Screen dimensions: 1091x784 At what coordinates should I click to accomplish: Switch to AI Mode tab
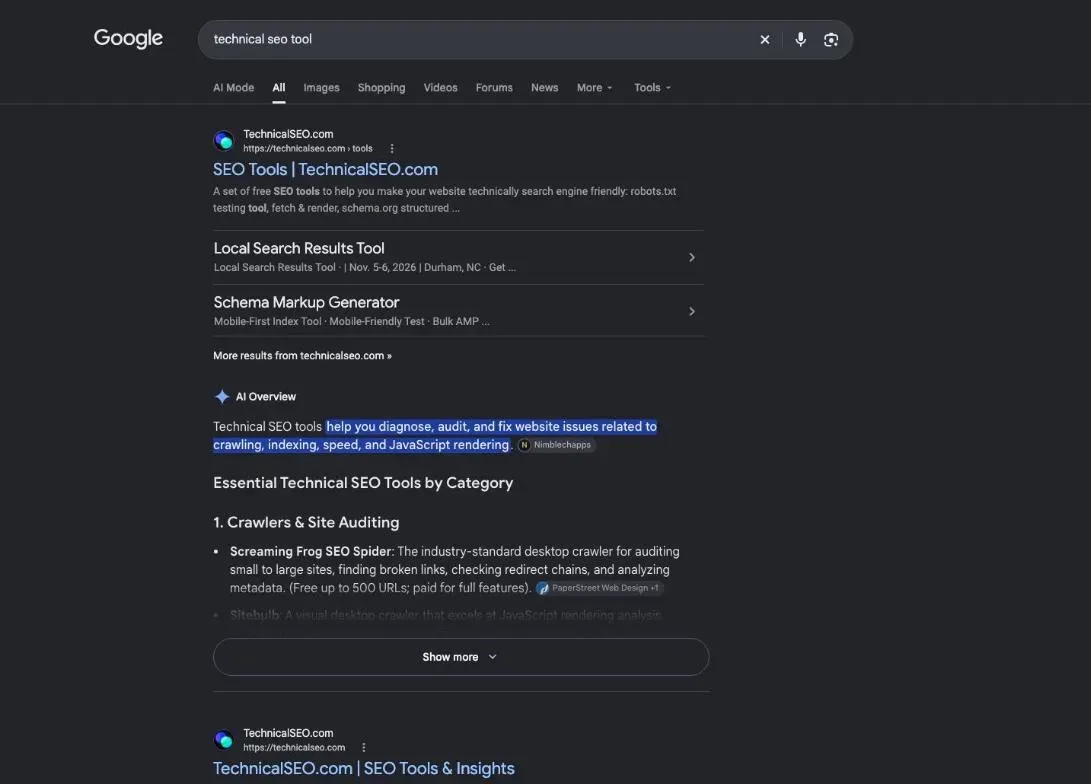coord(234,88)
